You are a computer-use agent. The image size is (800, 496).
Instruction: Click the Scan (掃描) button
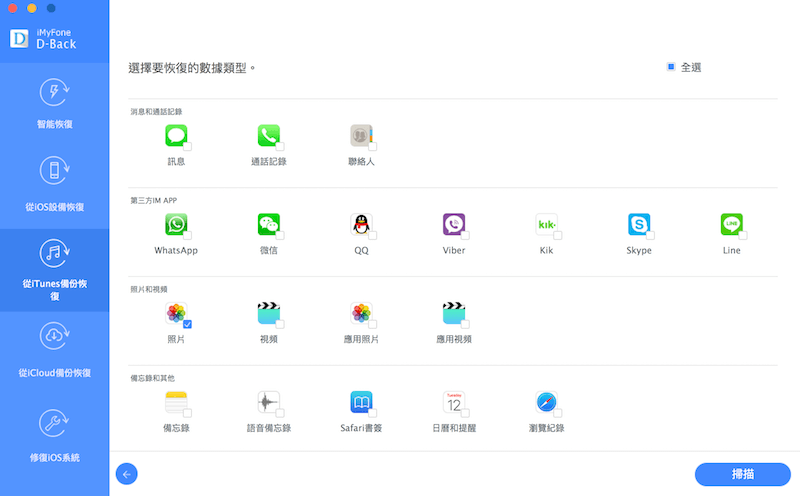tap(743, 474)
